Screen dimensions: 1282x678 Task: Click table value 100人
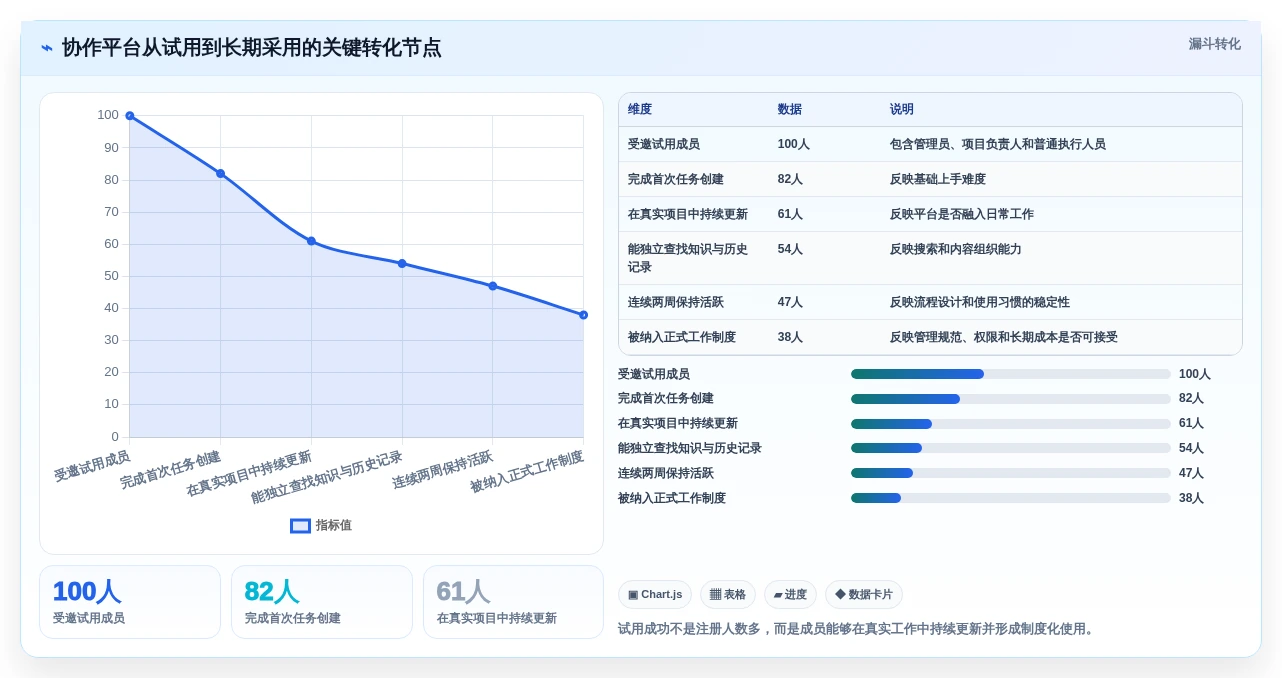point(794,144)
